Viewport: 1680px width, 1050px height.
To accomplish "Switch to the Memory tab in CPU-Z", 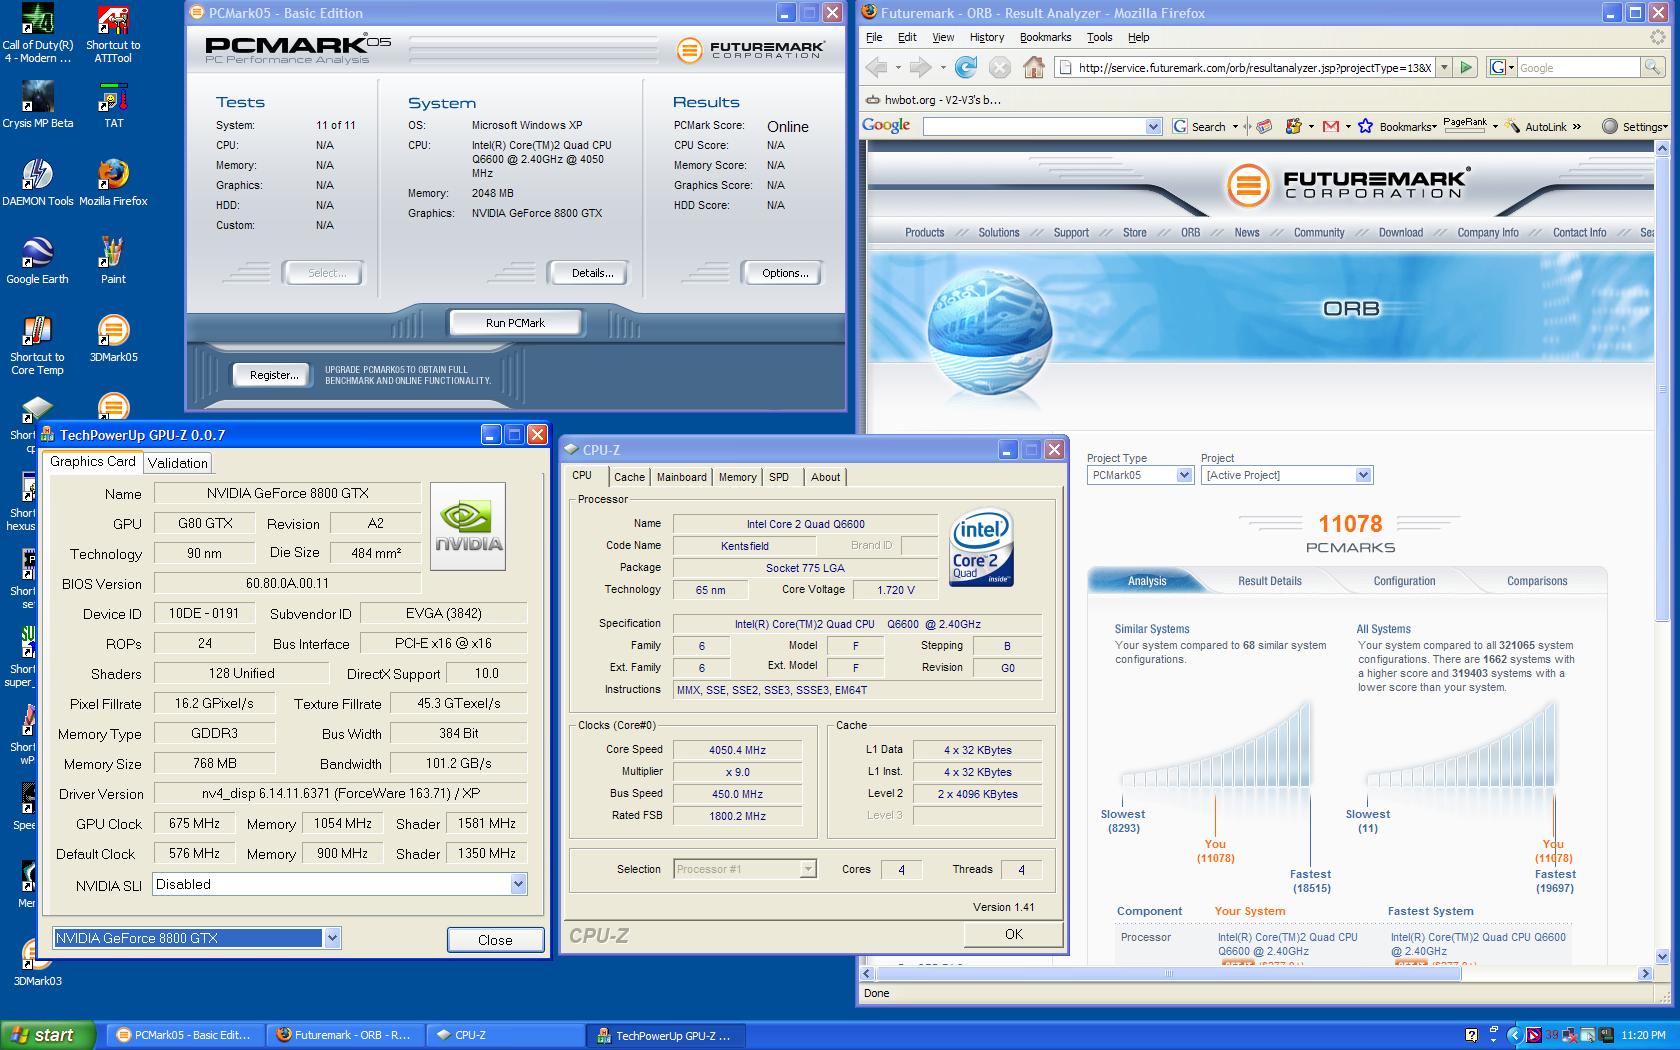I will (737, 477).
